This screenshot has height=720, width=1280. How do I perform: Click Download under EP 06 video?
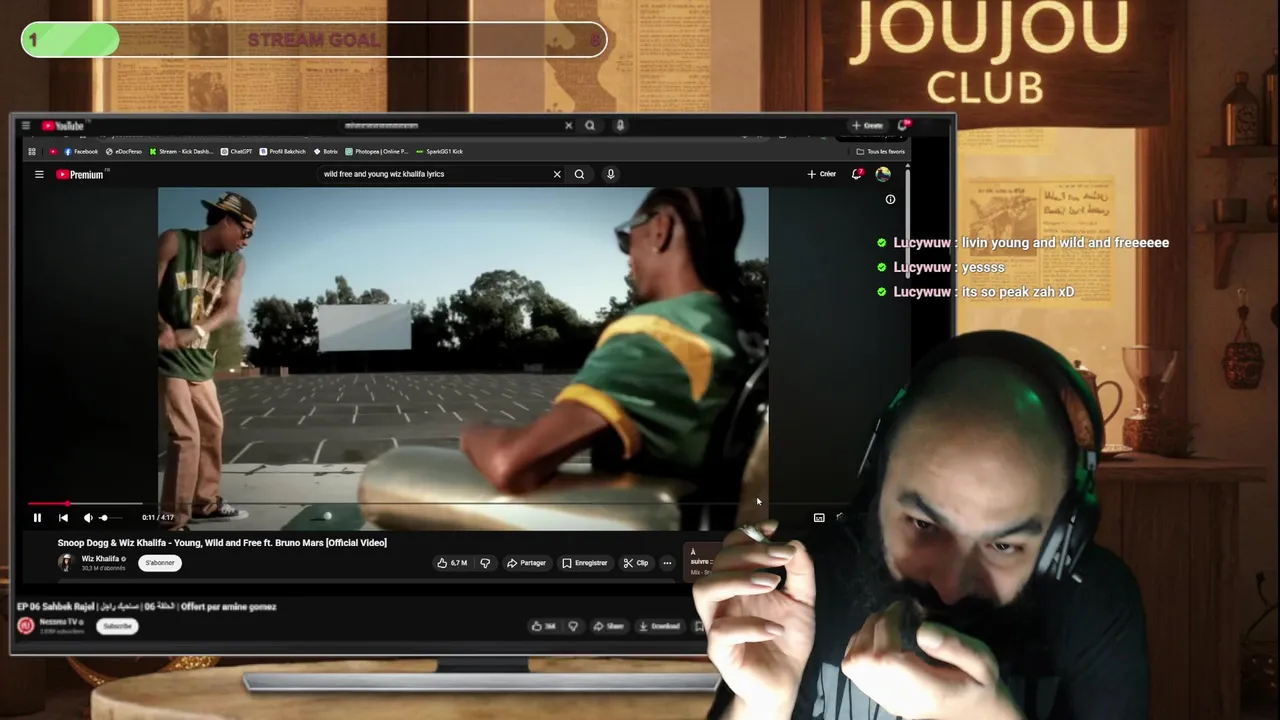pos(660,626)
